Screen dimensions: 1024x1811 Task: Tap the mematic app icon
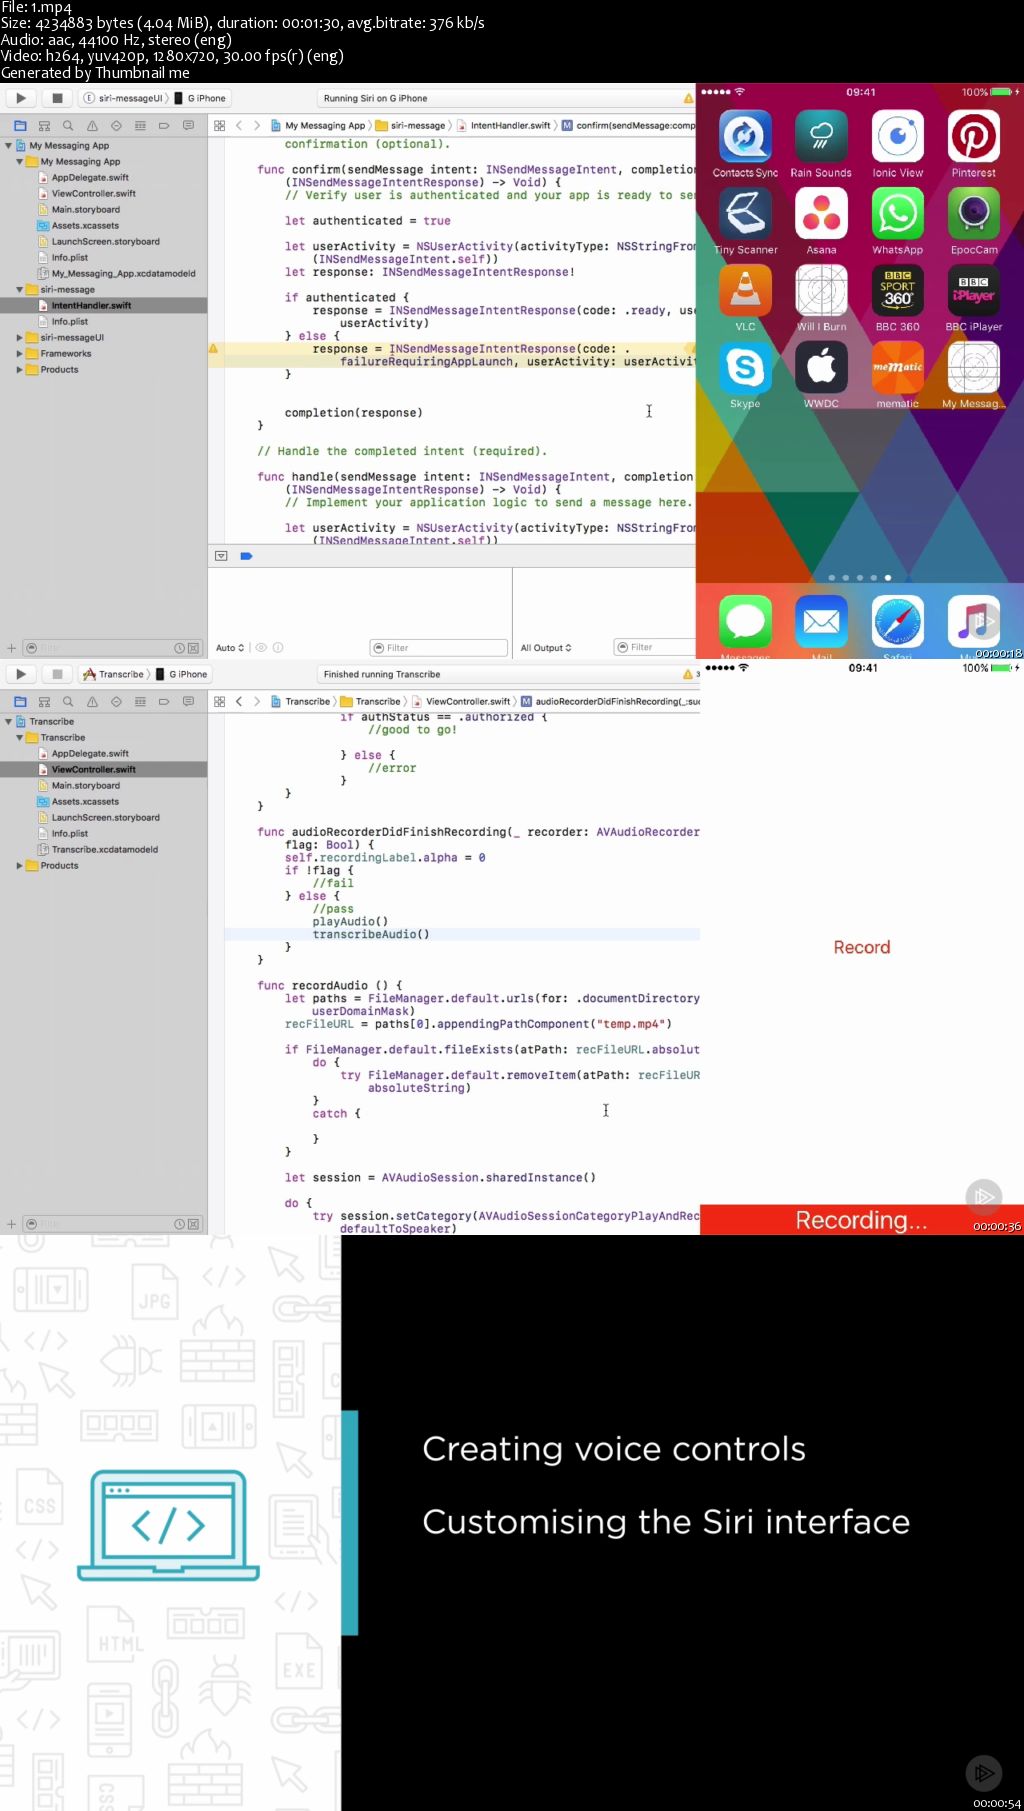tap(898, 367)
